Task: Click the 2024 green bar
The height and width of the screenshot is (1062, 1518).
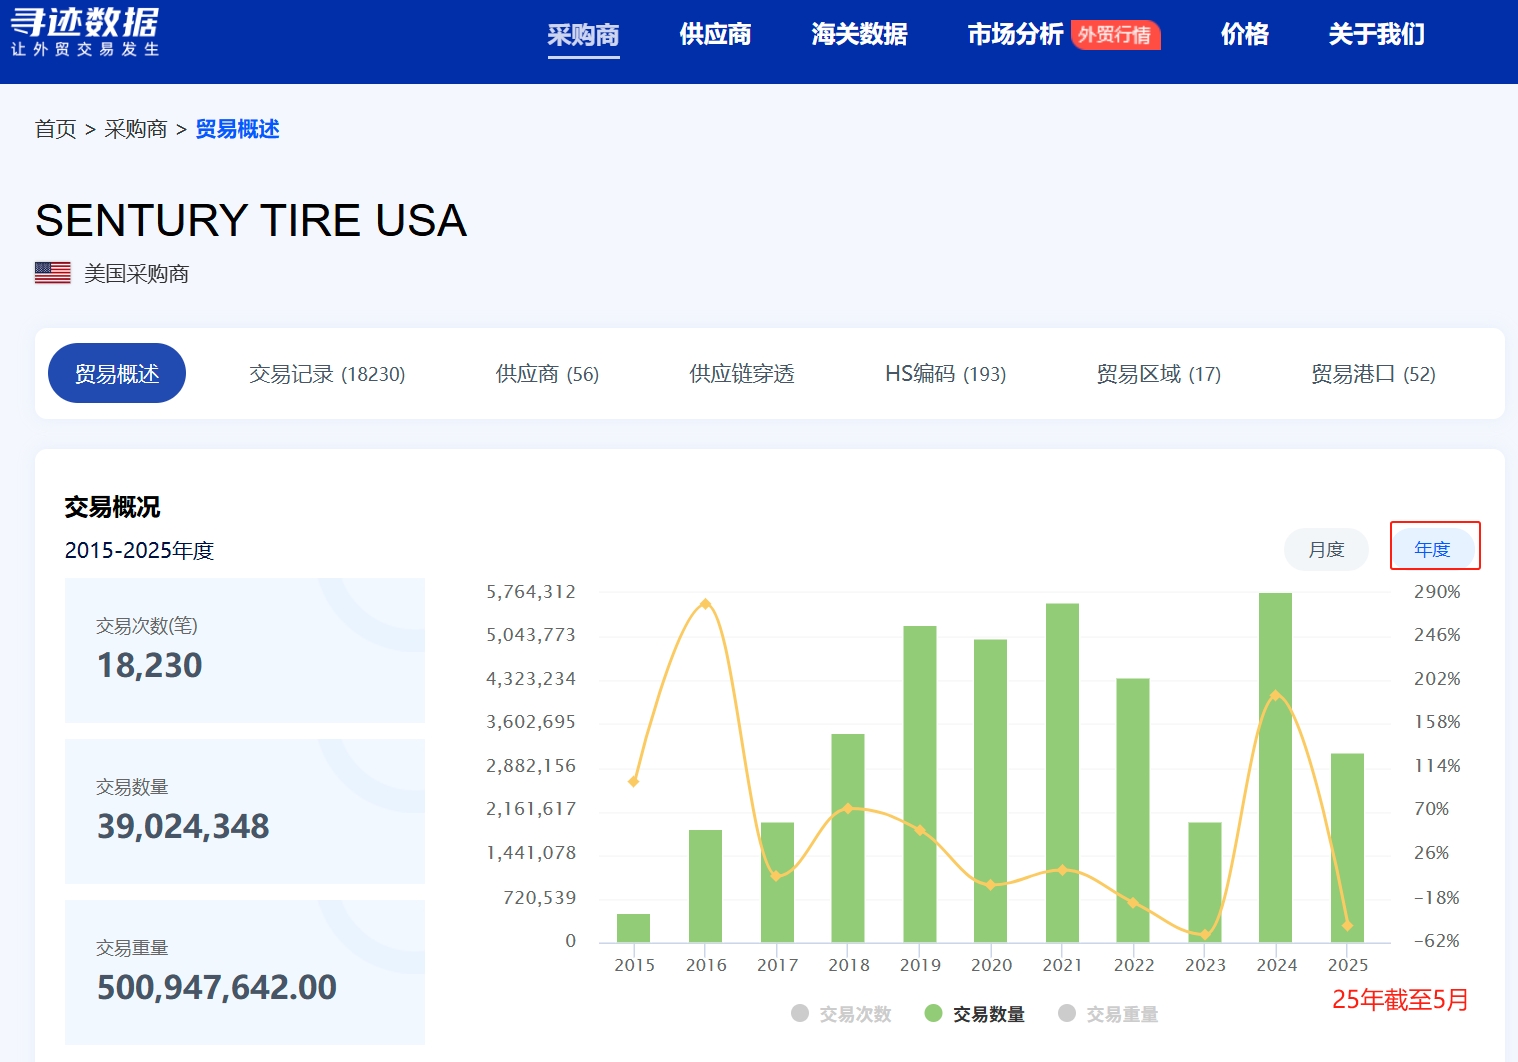Action: pyautogui.click(x=1275, y=768)
